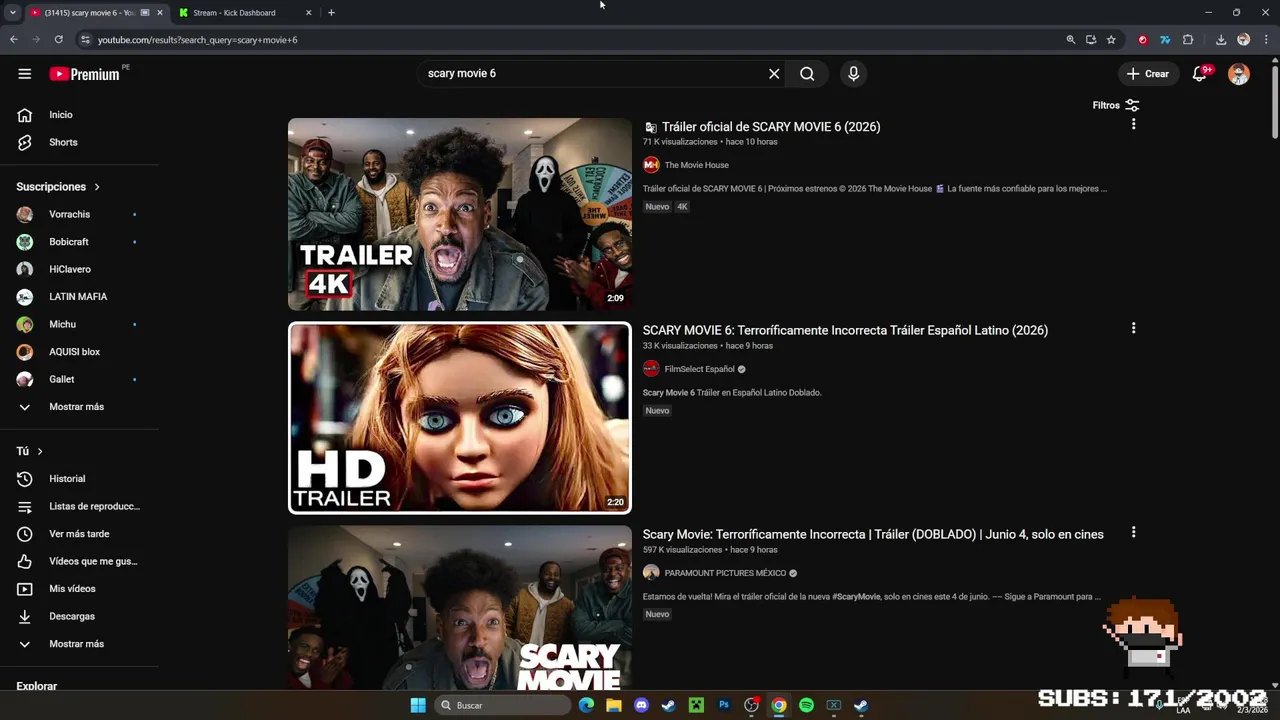
Task: Play the HD TRAILER doll thumbnail video
Action: [x=460, y=418]
